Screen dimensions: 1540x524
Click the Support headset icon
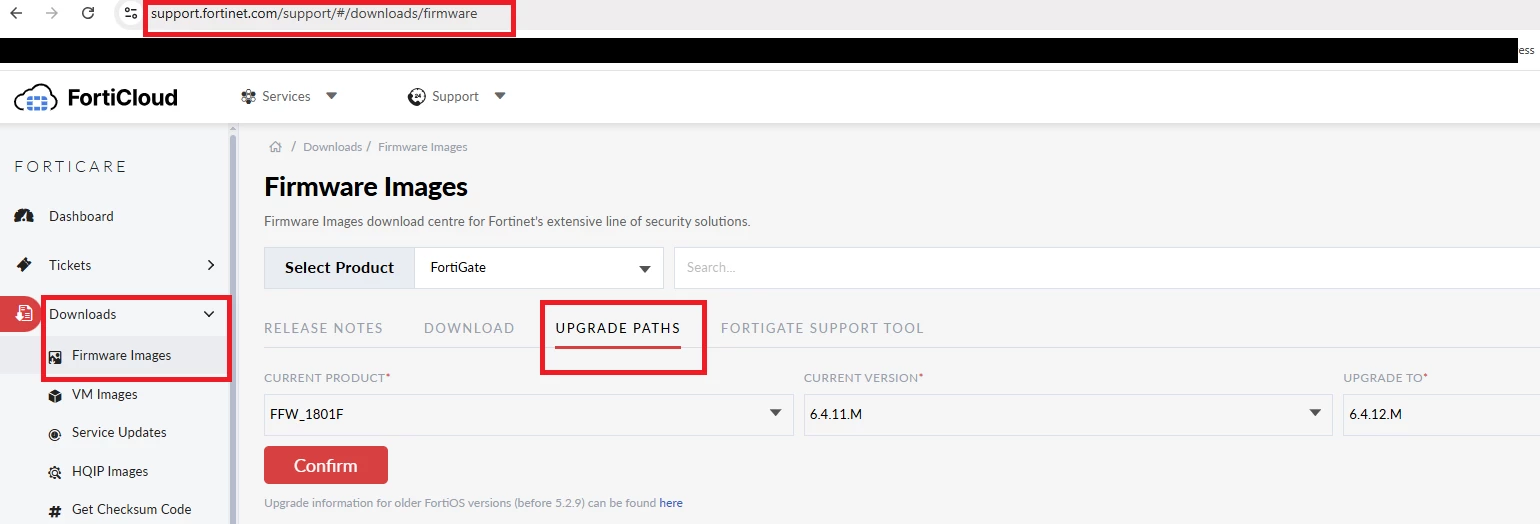pos(417,97)
